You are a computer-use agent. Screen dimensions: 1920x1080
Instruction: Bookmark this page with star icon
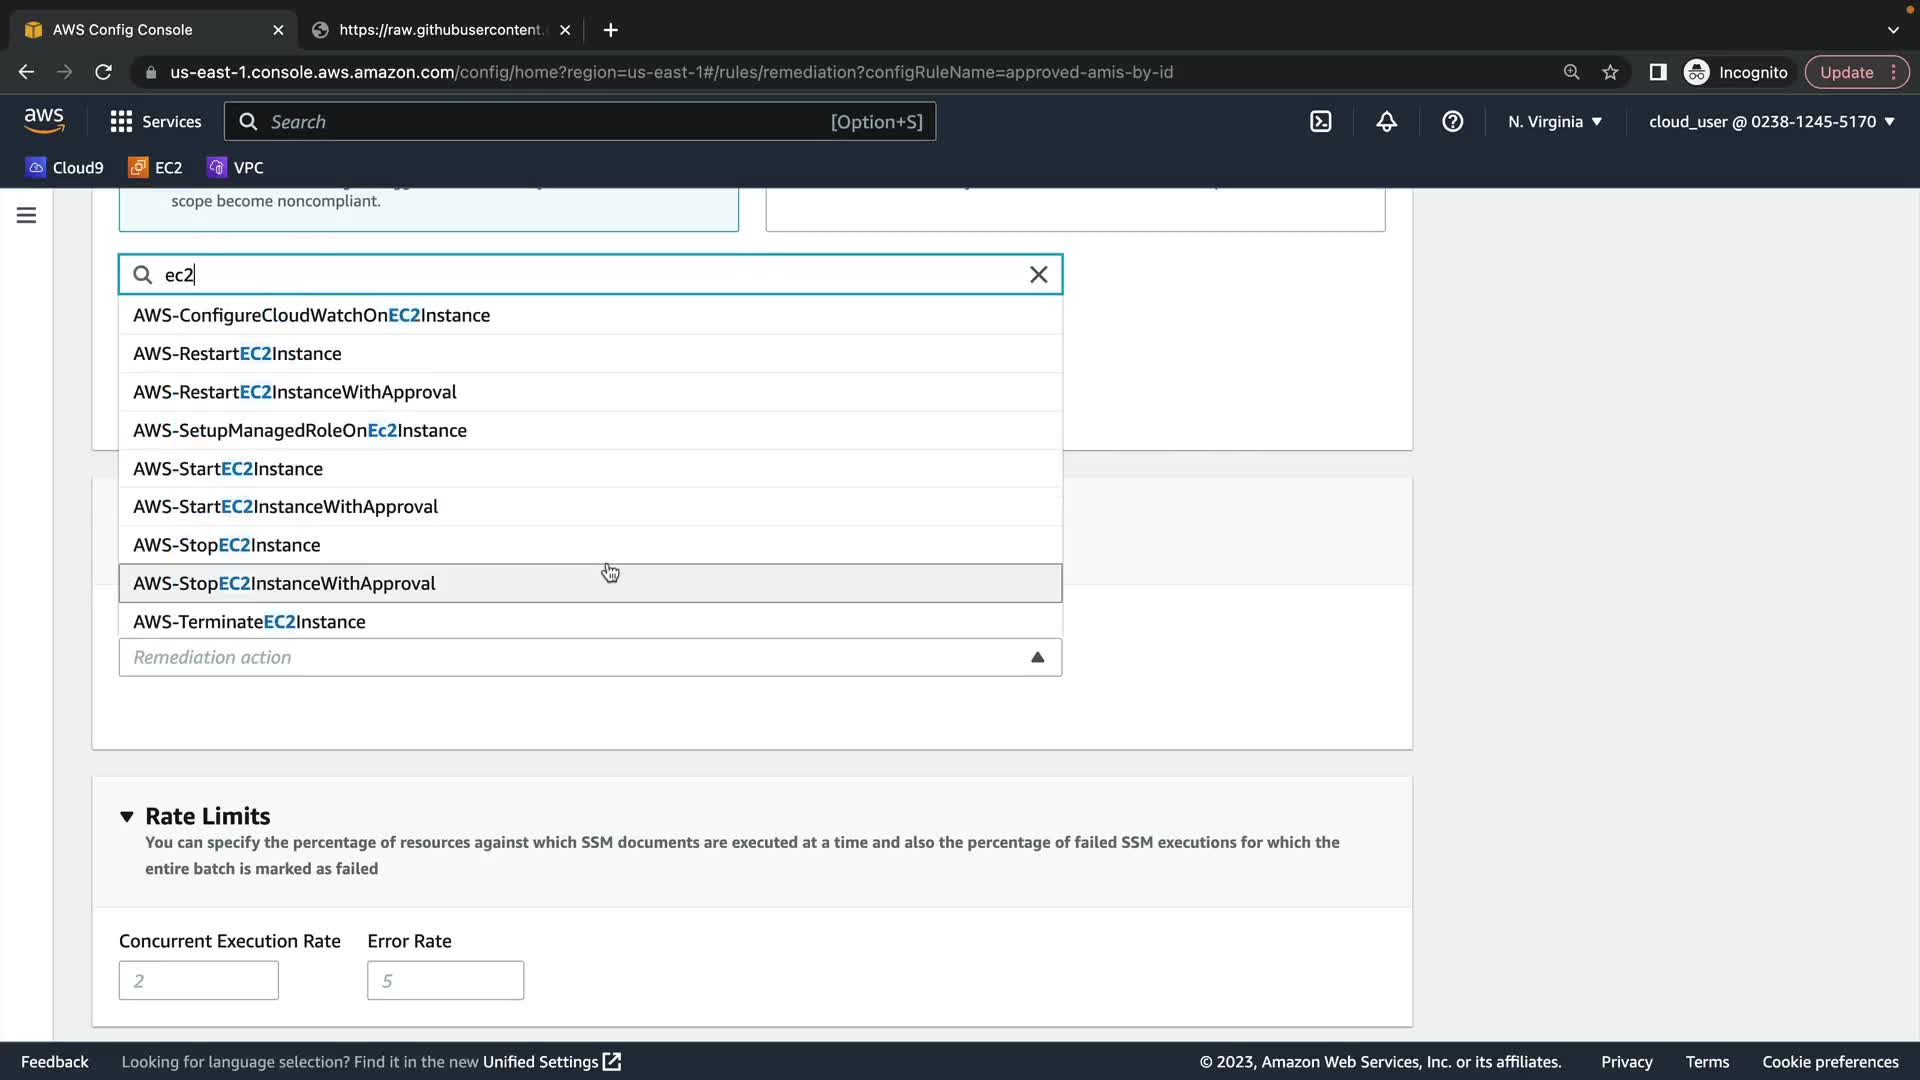[x=1610, y=72]
